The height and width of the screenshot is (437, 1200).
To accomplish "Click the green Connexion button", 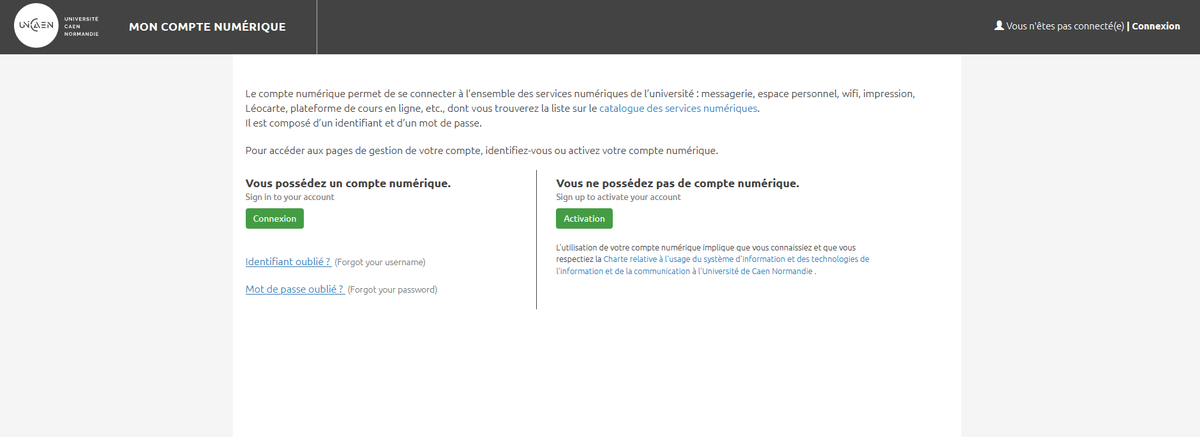I will [275, 218].
